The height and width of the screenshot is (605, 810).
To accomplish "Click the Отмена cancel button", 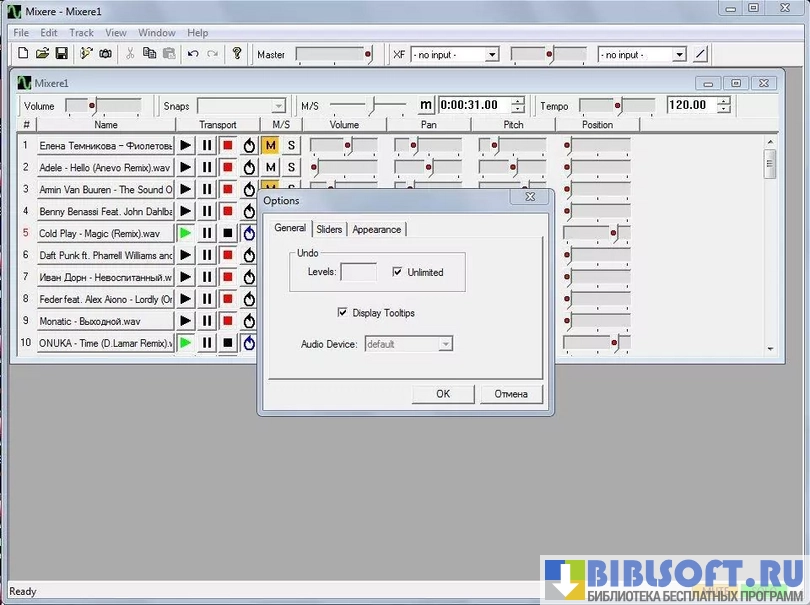I will [510, 394].
